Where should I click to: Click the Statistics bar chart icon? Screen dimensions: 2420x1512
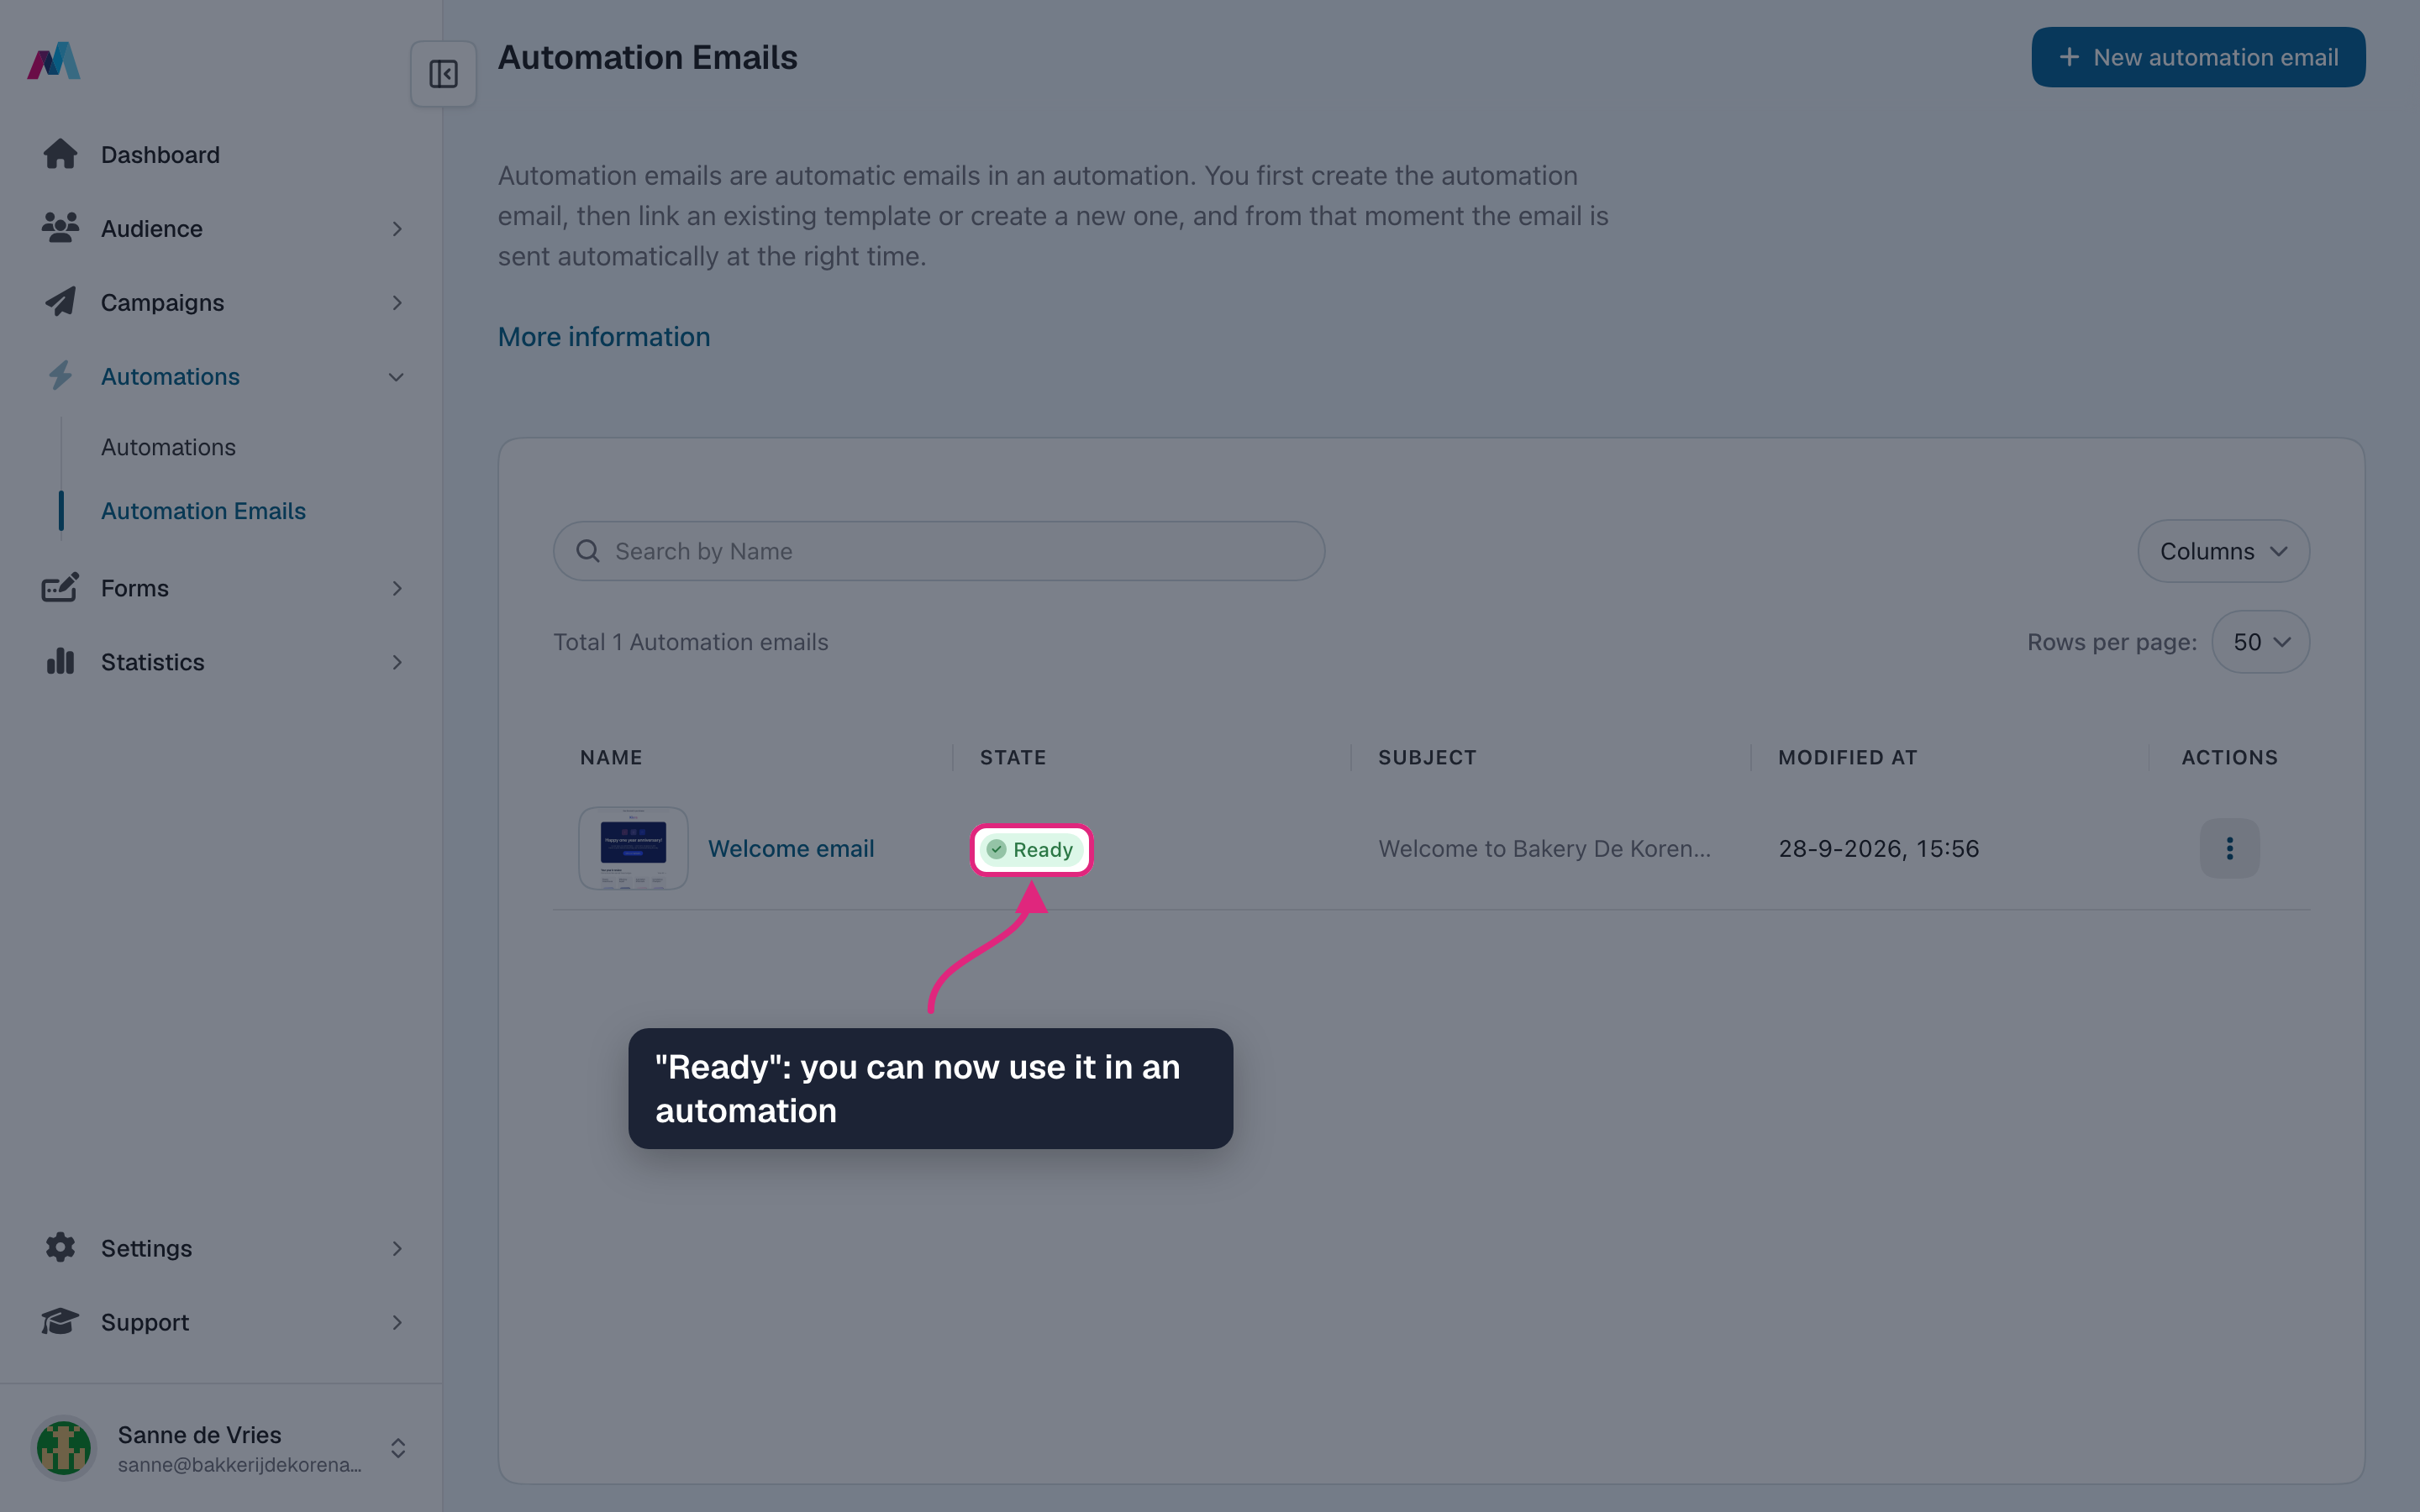tap(60, 661)
